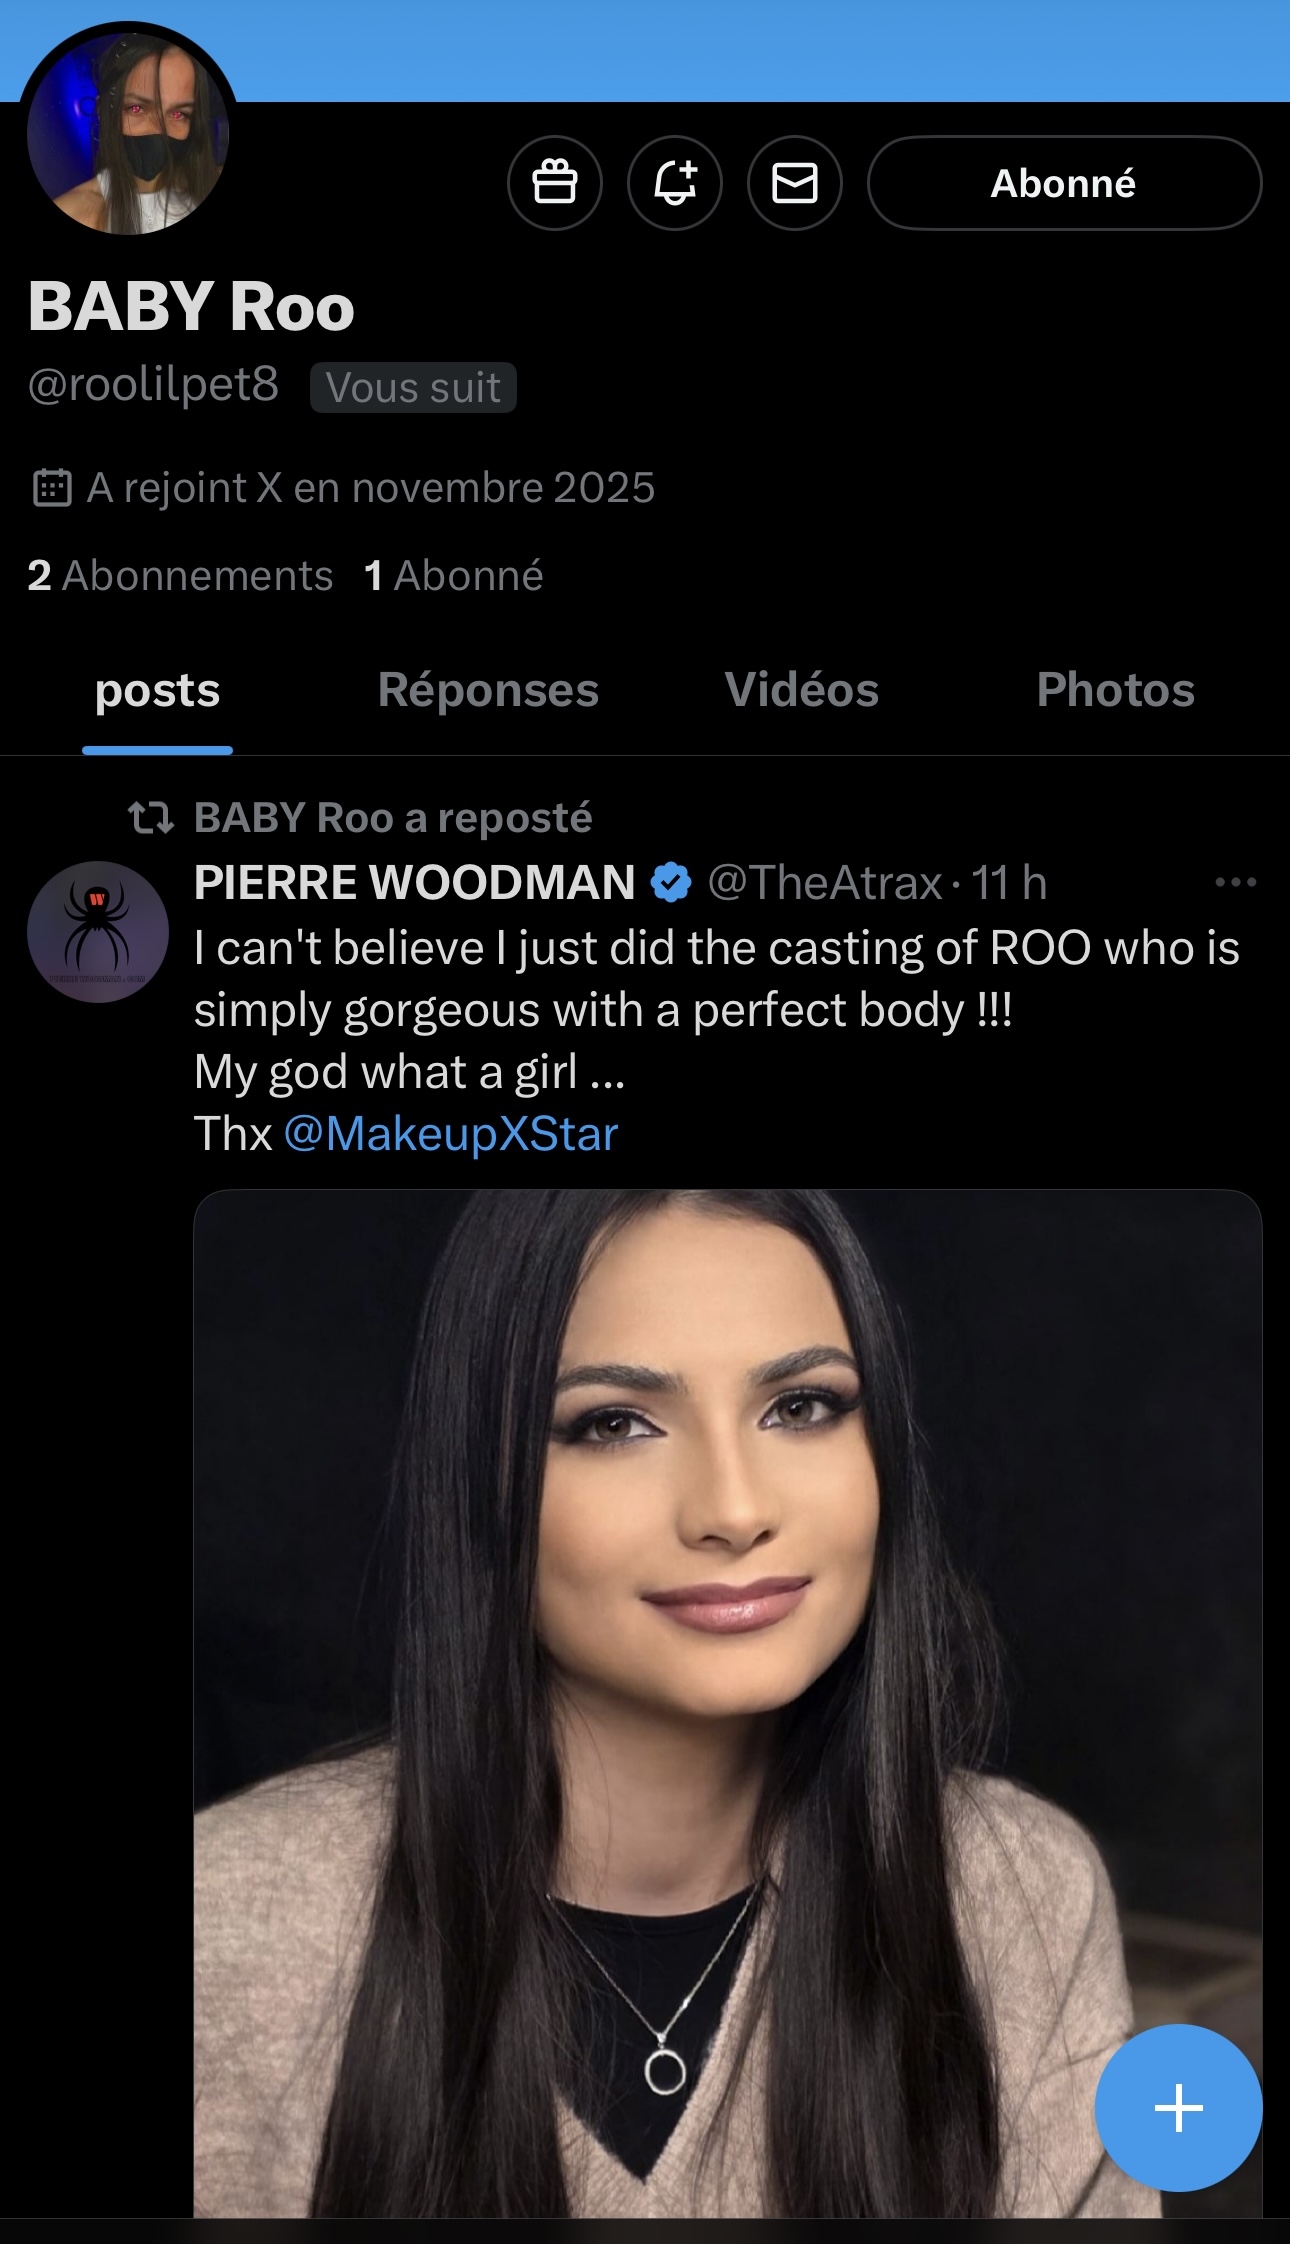Open the three-dot post options menu
Image resolution: width=1290 pixels, height=2244 pixels.
click(1235, 882)
